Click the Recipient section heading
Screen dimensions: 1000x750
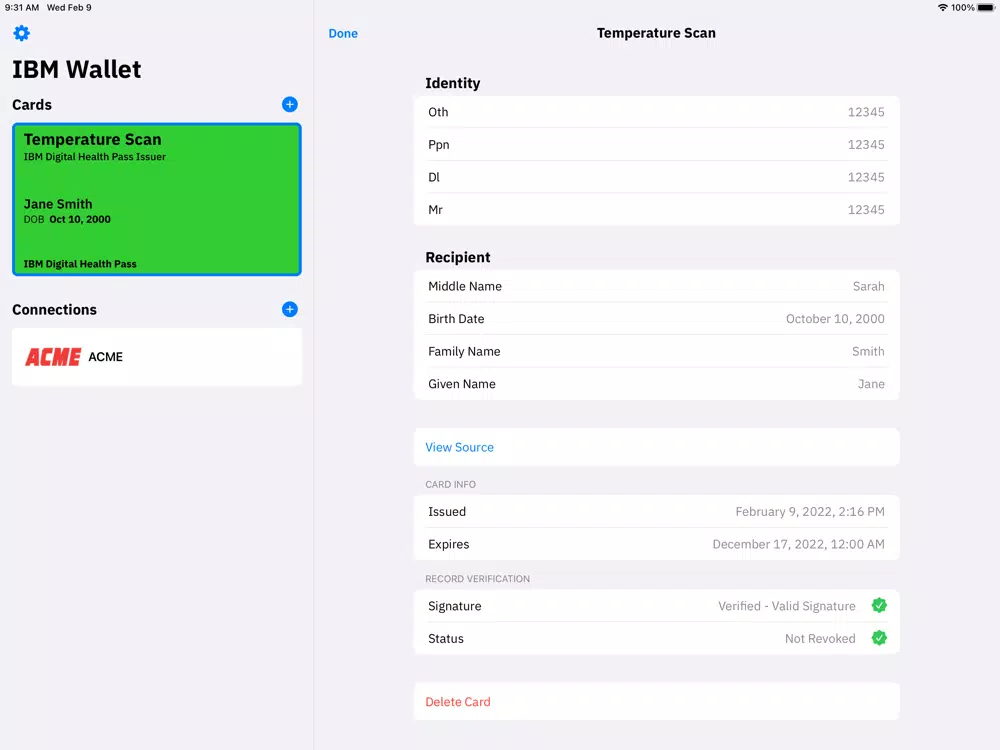pyautogui.click(x=458, y=258)
